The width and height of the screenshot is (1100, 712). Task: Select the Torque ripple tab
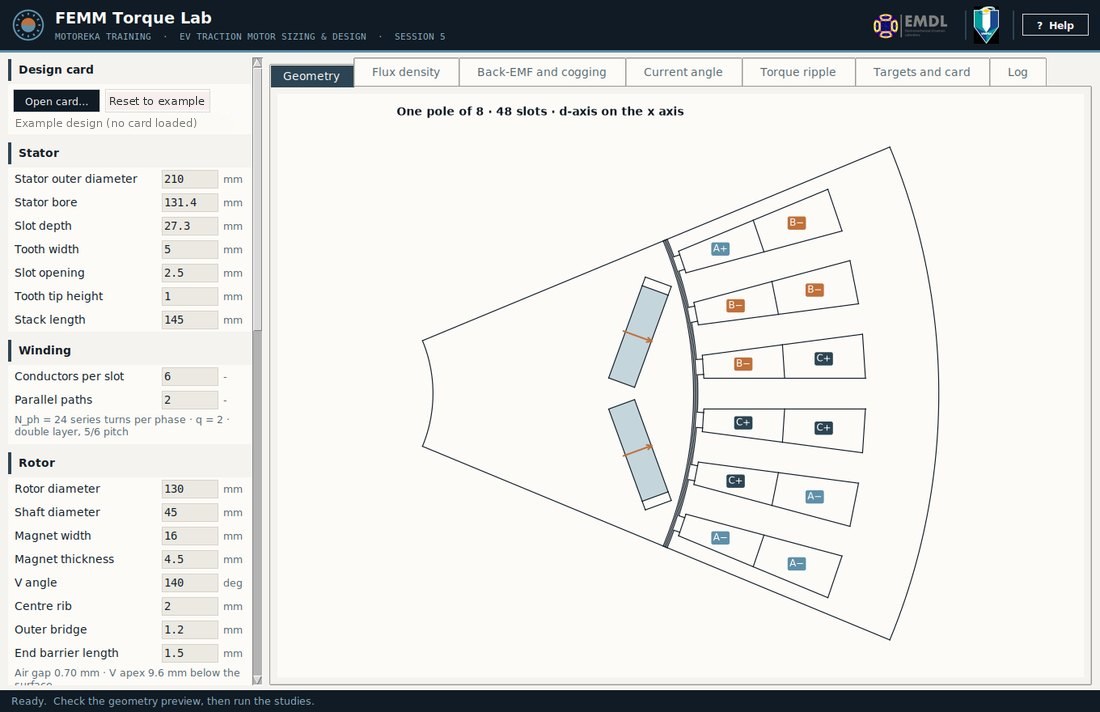798,72
